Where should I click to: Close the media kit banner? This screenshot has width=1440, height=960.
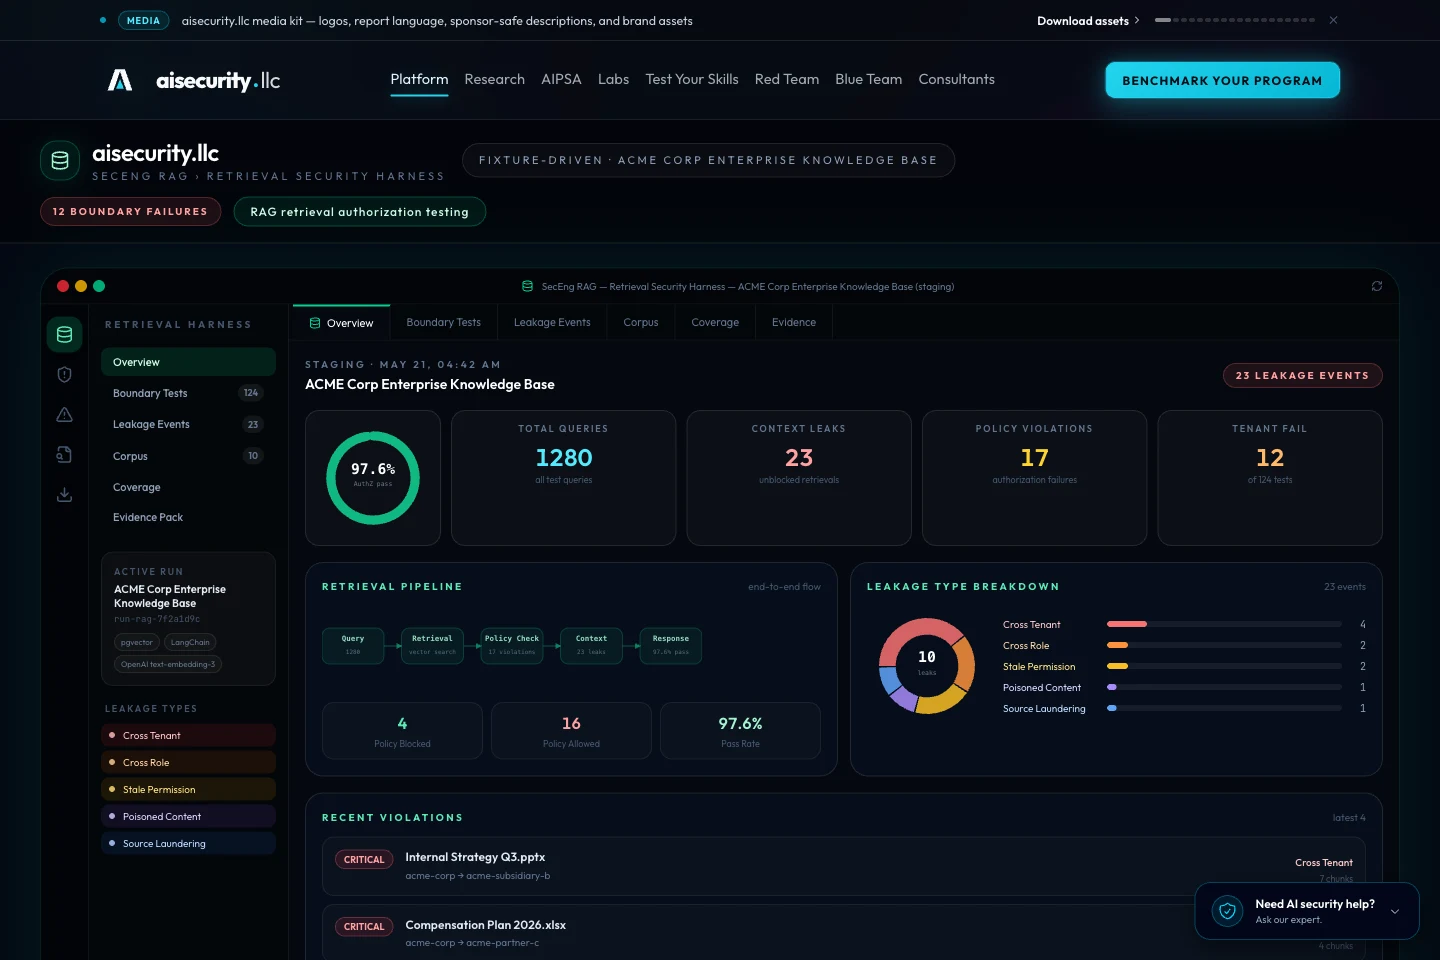[1333, 20]
